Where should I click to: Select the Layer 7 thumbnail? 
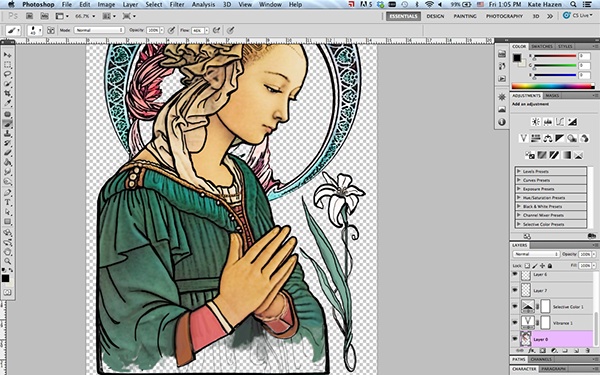(x=526, y=290)
